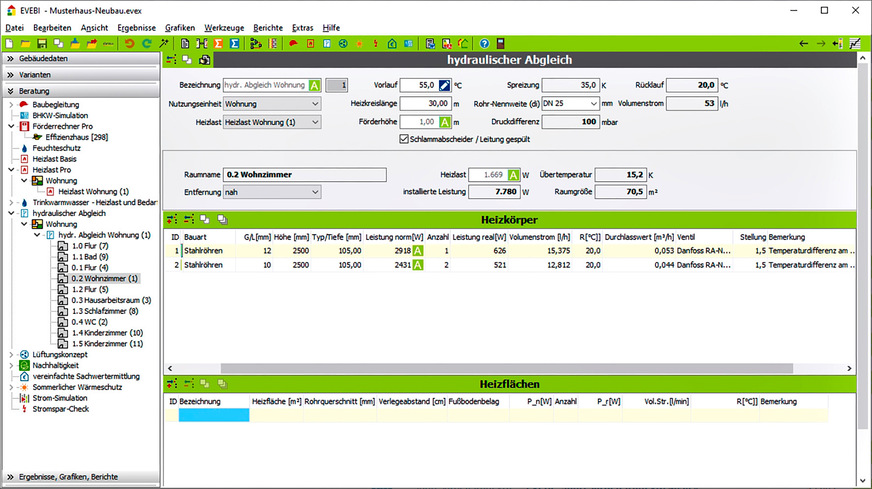Click the new document toolbar icon

(x=9, y=44)
